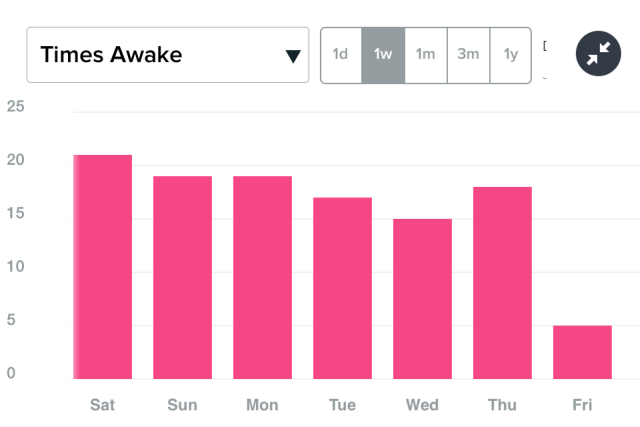Click the Tuesday bar
The width and height of the screenshot is (640, 427).
click(342, 288)
